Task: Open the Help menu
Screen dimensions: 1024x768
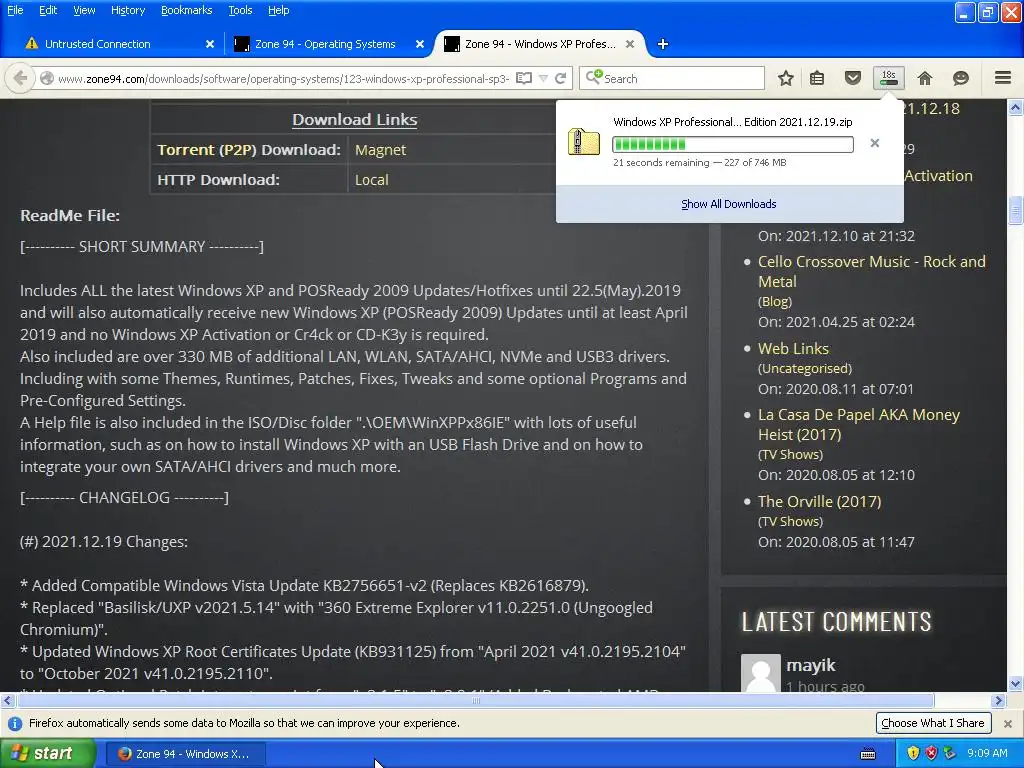Action: [278, 10]
